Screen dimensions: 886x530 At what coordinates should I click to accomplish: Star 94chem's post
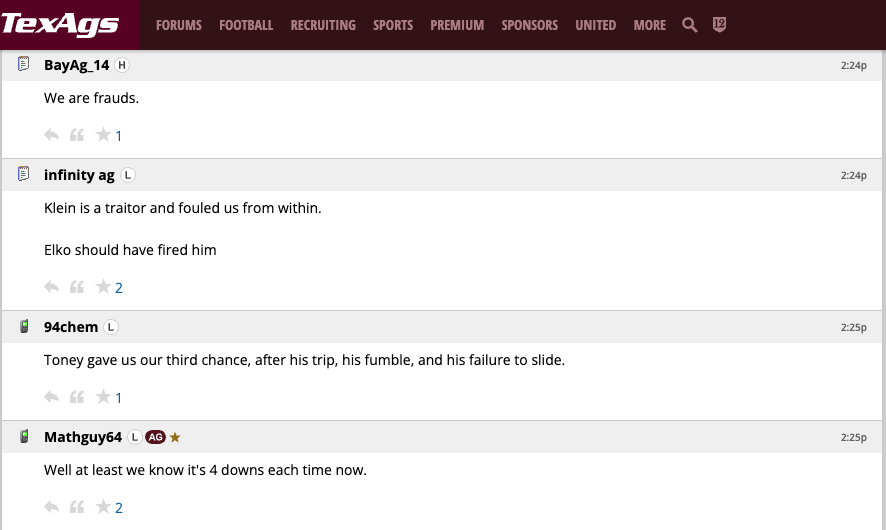[x=103, y=397]
